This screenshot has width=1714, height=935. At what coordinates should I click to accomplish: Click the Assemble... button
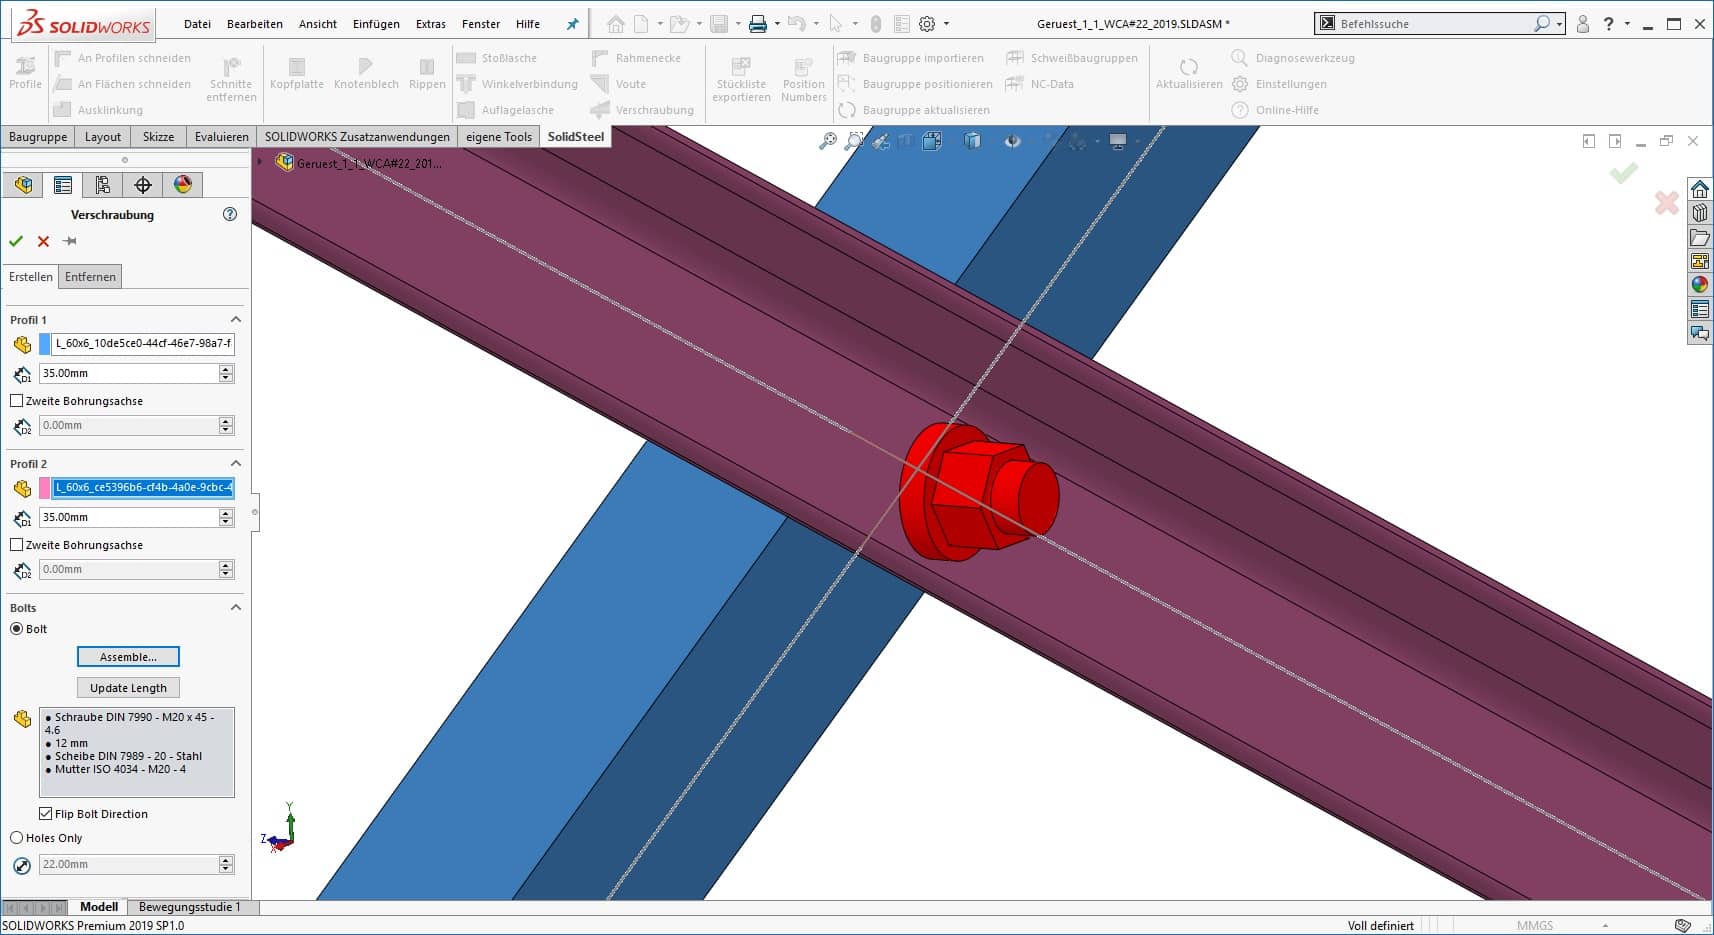point(128,657)
